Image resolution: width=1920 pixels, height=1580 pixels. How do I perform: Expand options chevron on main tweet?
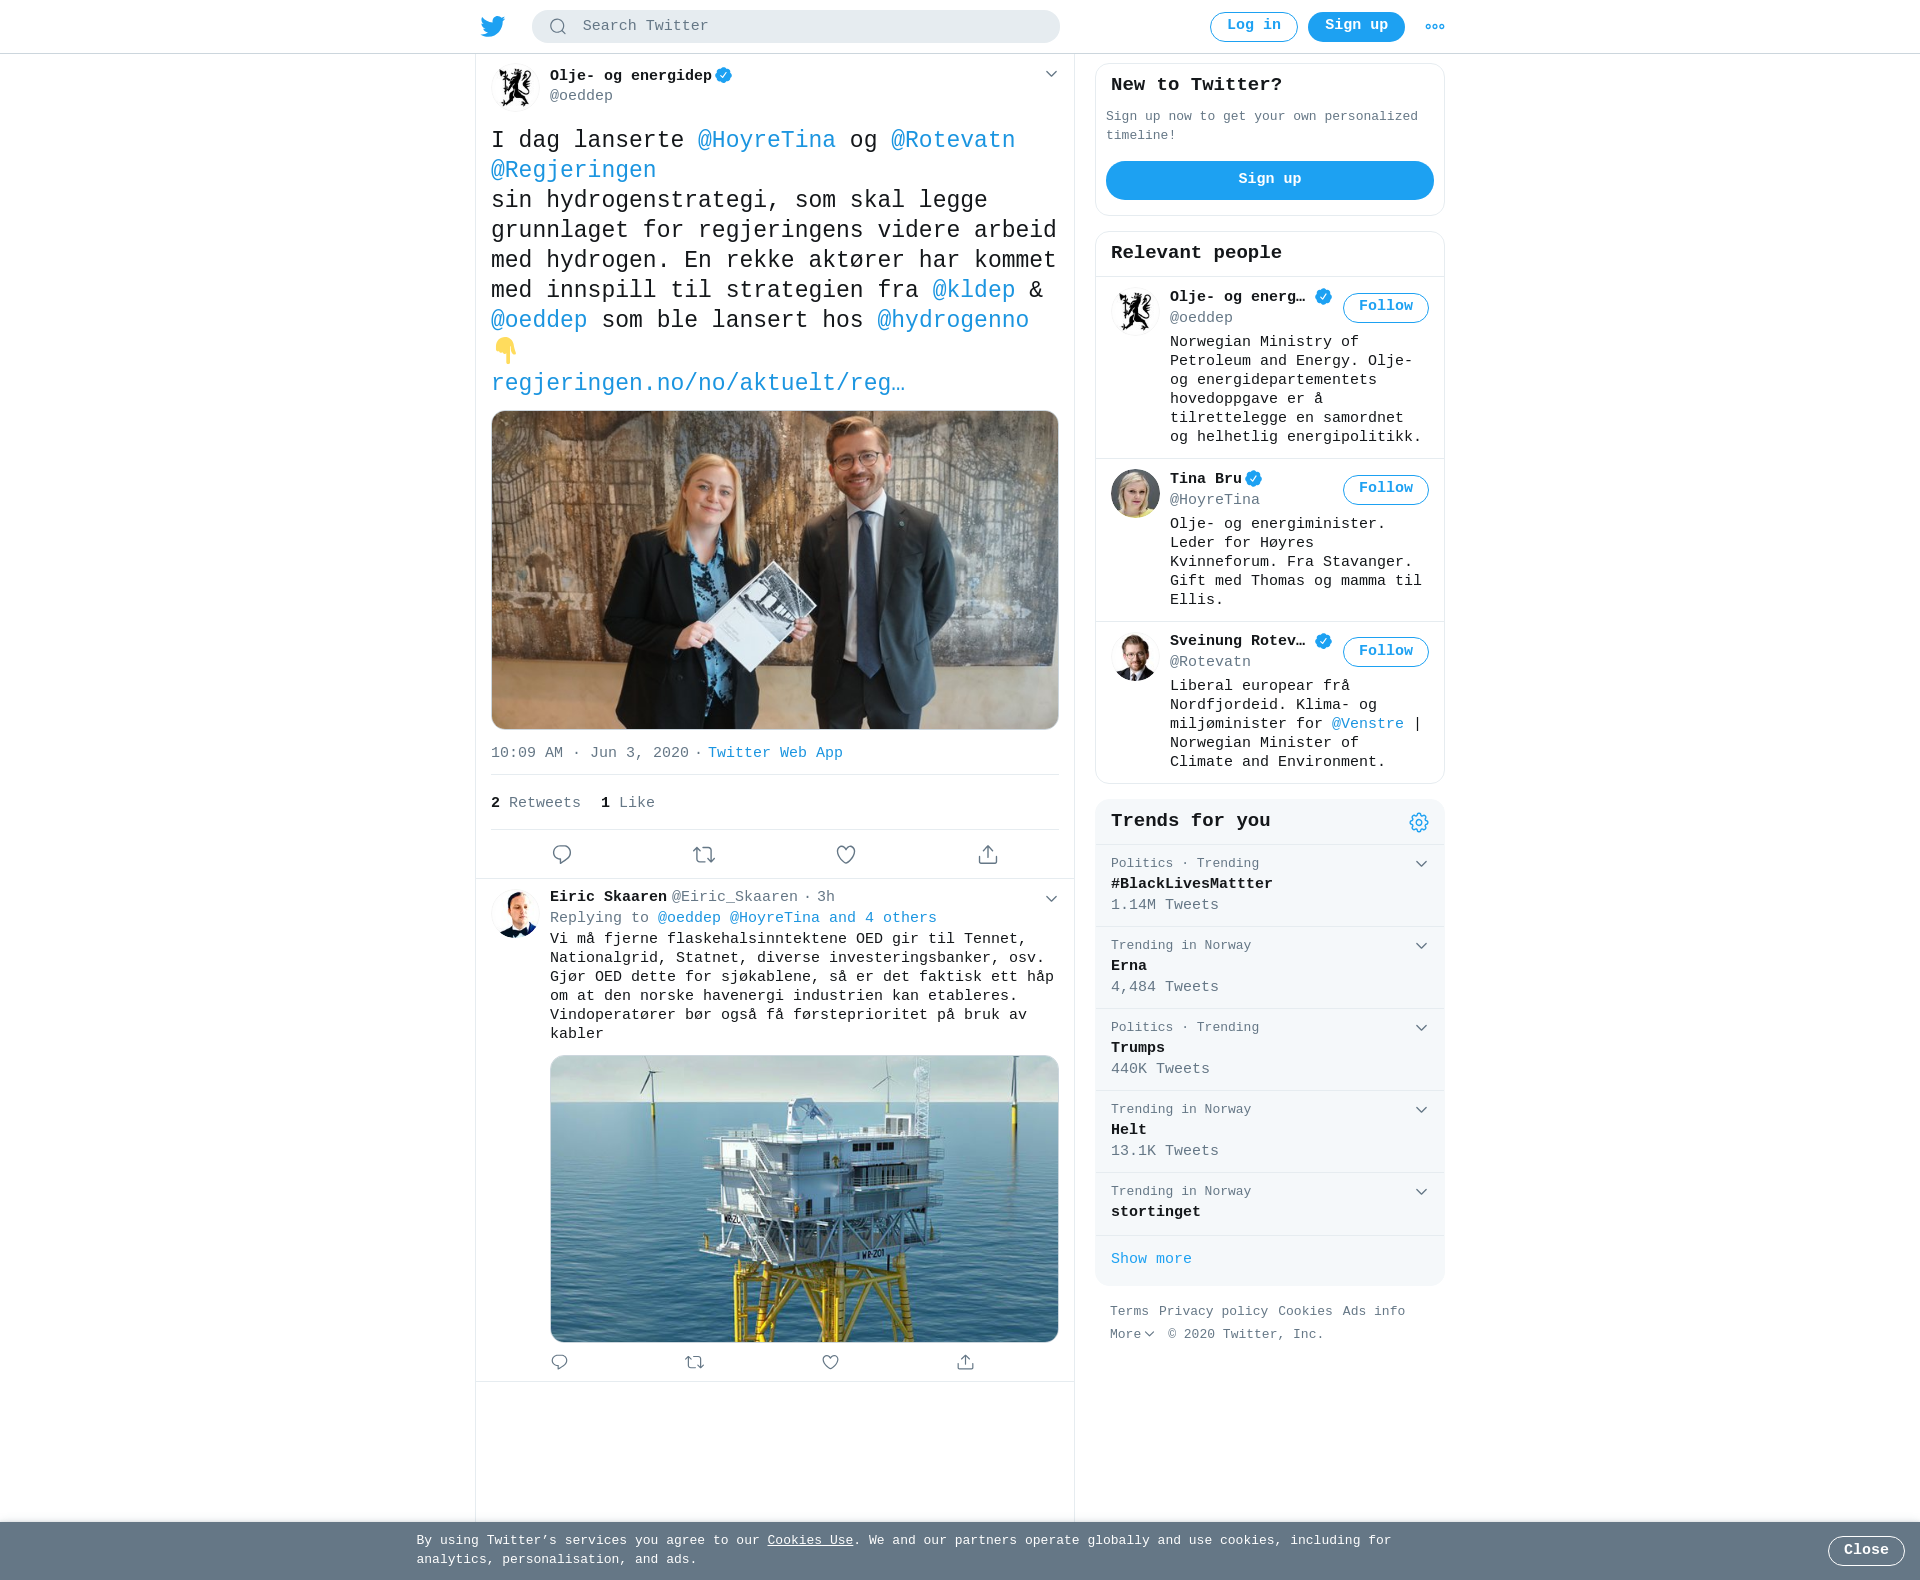(1051, 74)
